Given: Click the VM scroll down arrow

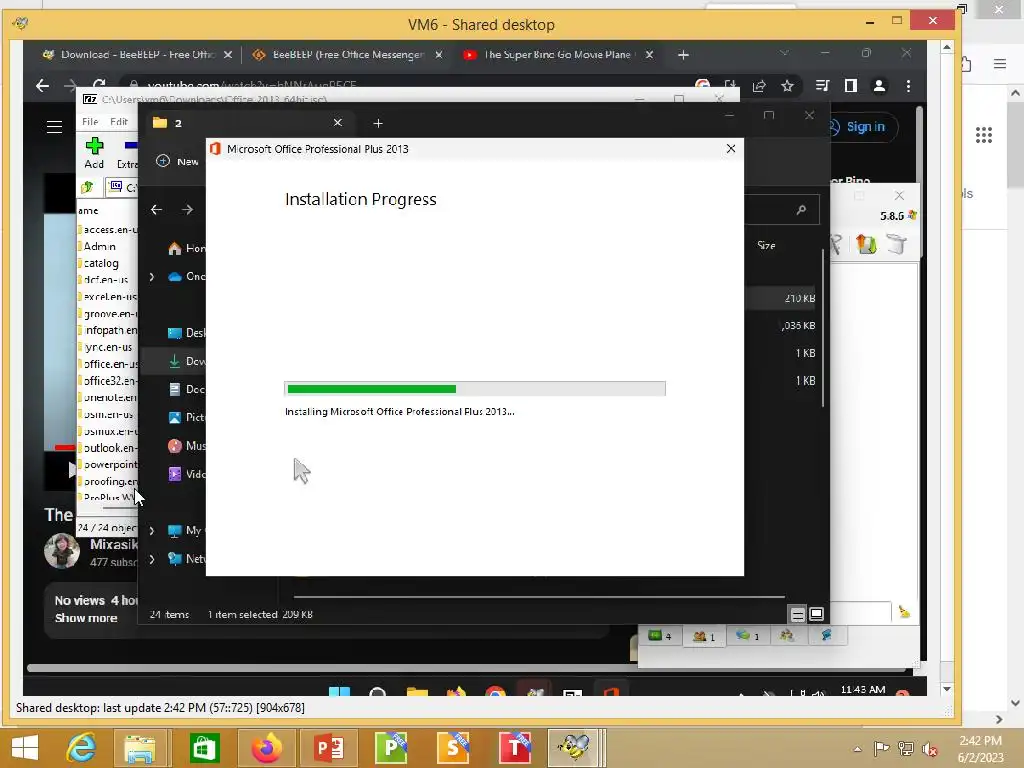Looking at the screenshot, I should 947,689.
